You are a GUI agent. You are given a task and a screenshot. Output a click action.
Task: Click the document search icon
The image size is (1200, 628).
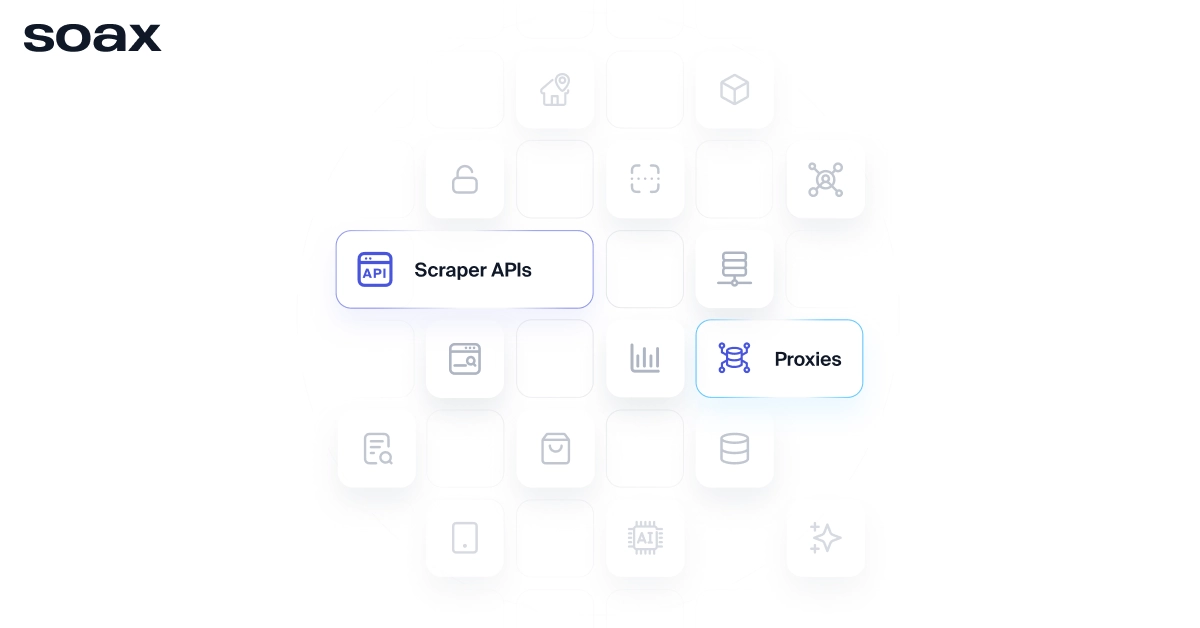[377, 448]
